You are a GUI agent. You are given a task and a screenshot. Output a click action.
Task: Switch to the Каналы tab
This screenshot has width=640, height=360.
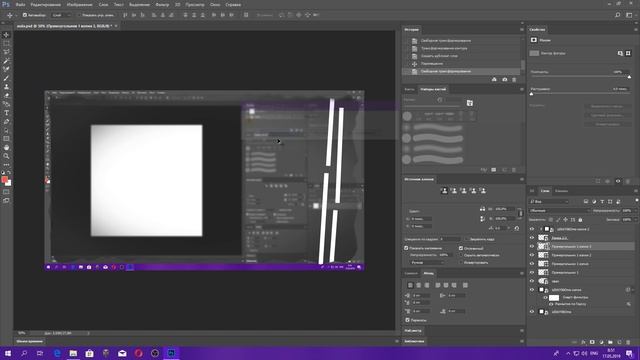pos(561,191)
